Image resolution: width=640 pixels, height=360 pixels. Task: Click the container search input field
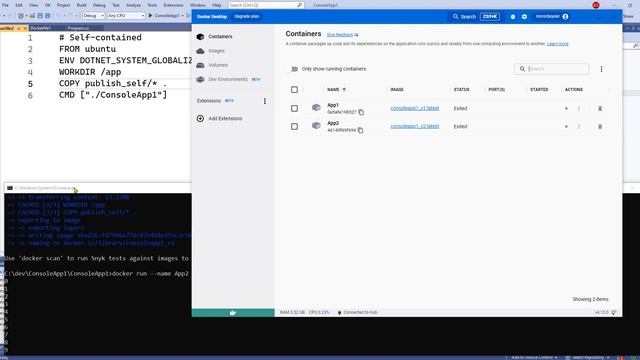[551, 69]
